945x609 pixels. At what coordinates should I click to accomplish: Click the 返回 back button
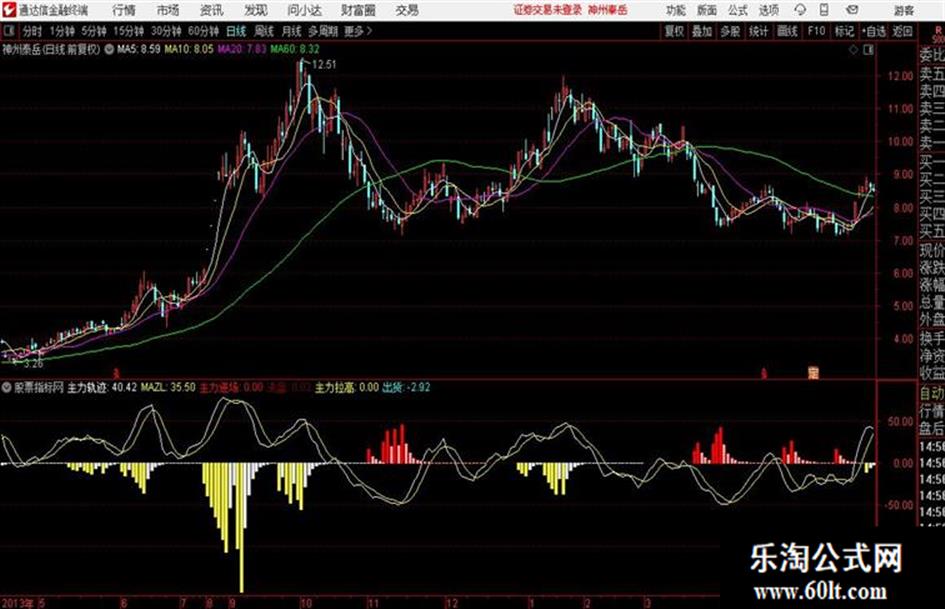pos(902,31)
